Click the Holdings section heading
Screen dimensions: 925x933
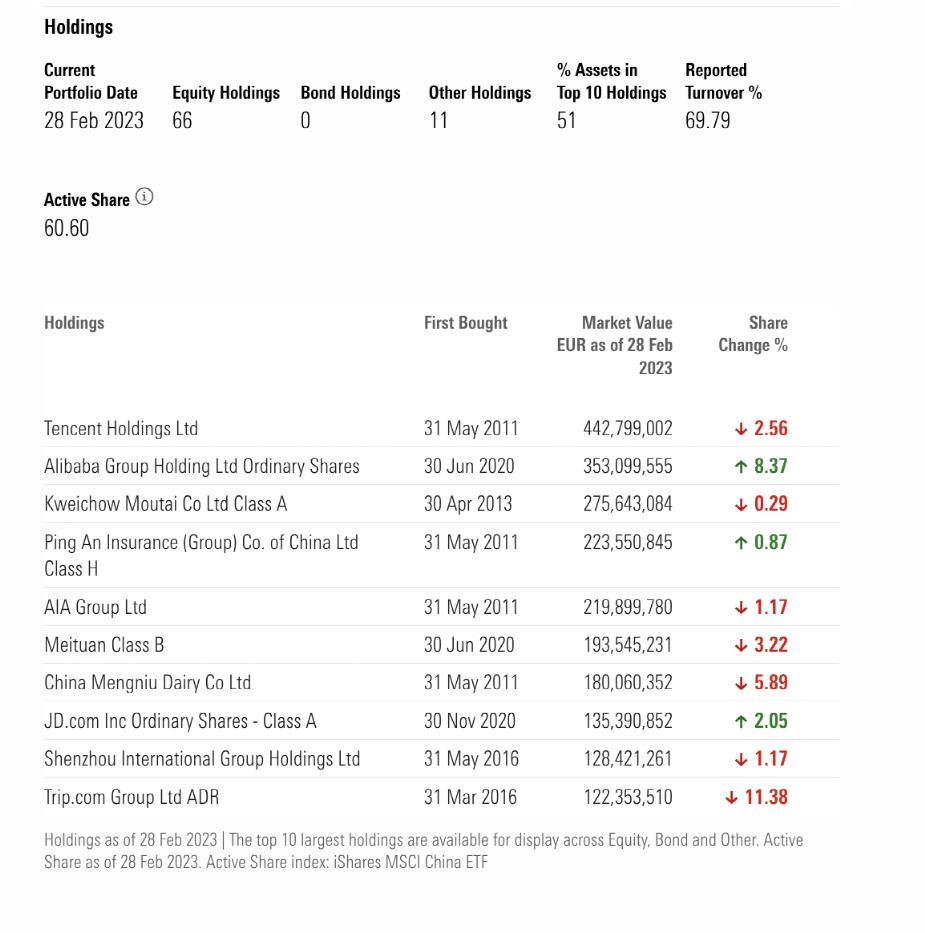(x=78, y=27)
